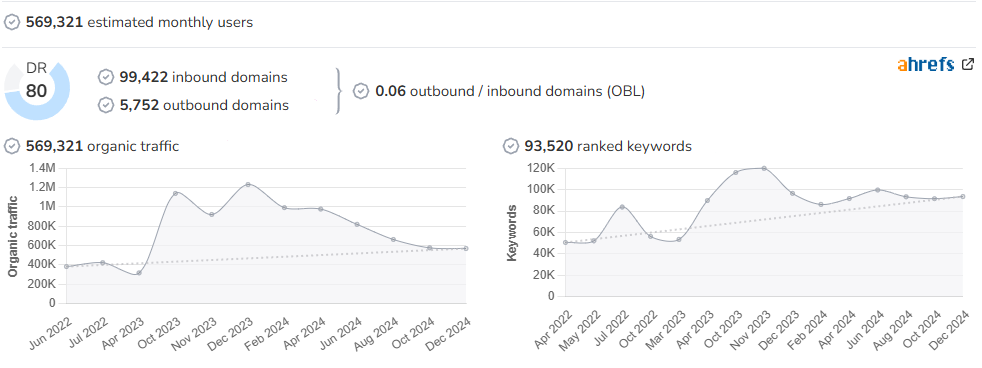Click check icon beside organic traffic heading

tap(12, 146)
